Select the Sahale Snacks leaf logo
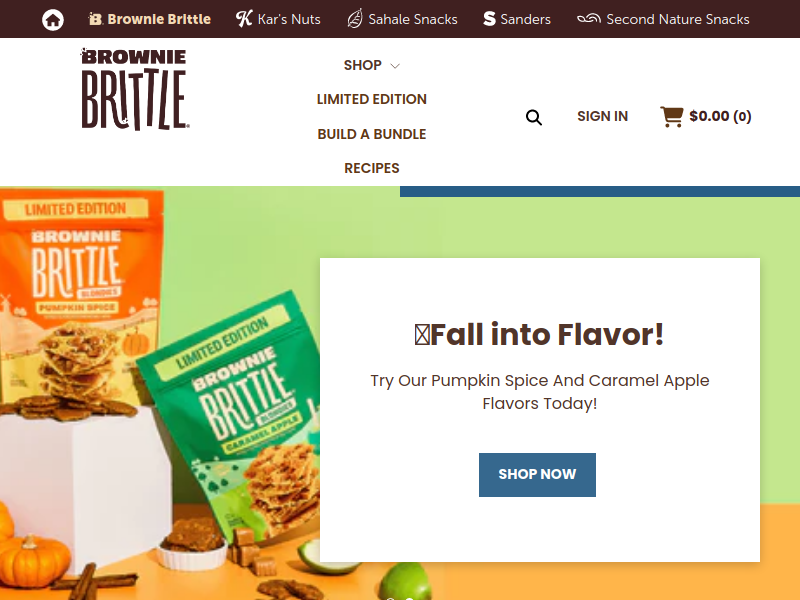This screenshot has width=800, height=600. click(x=355, y=19)
